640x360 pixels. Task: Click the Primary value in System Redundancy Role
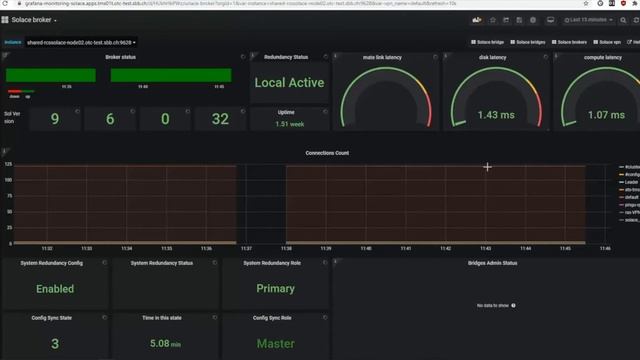click(x=276, y=289)
